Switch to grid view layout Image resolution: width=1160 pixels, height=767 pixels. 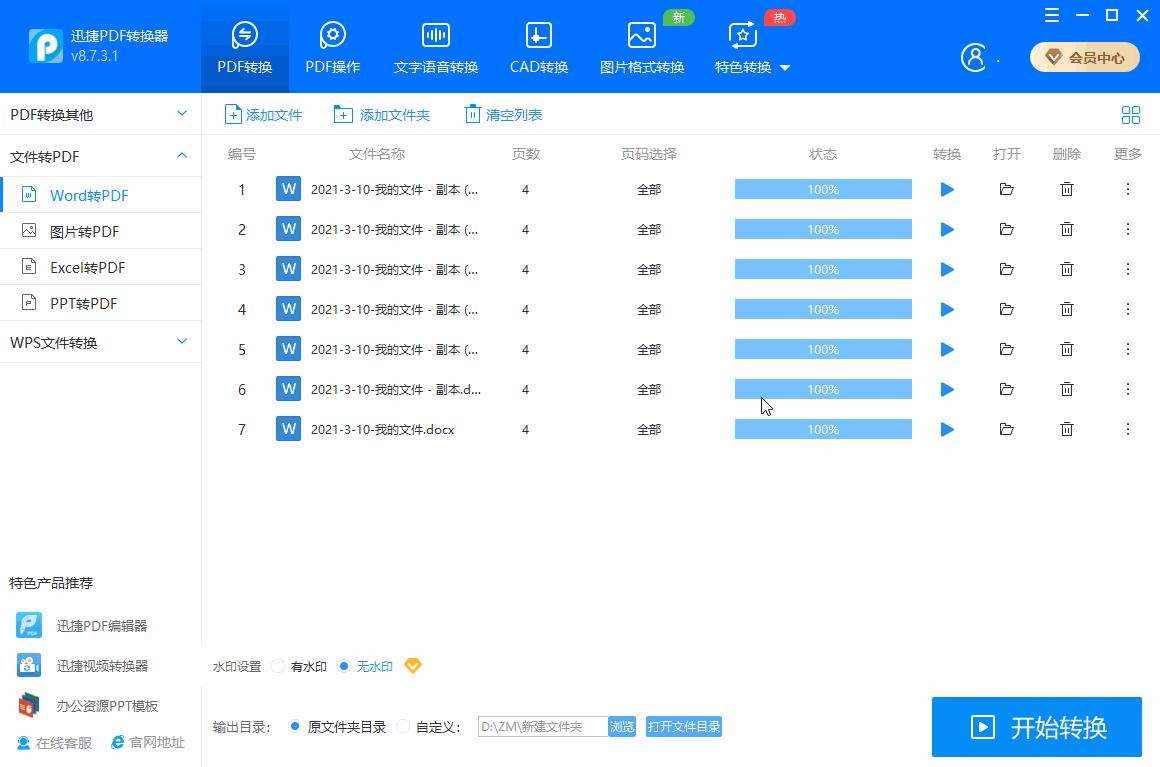pos(1130,114)
